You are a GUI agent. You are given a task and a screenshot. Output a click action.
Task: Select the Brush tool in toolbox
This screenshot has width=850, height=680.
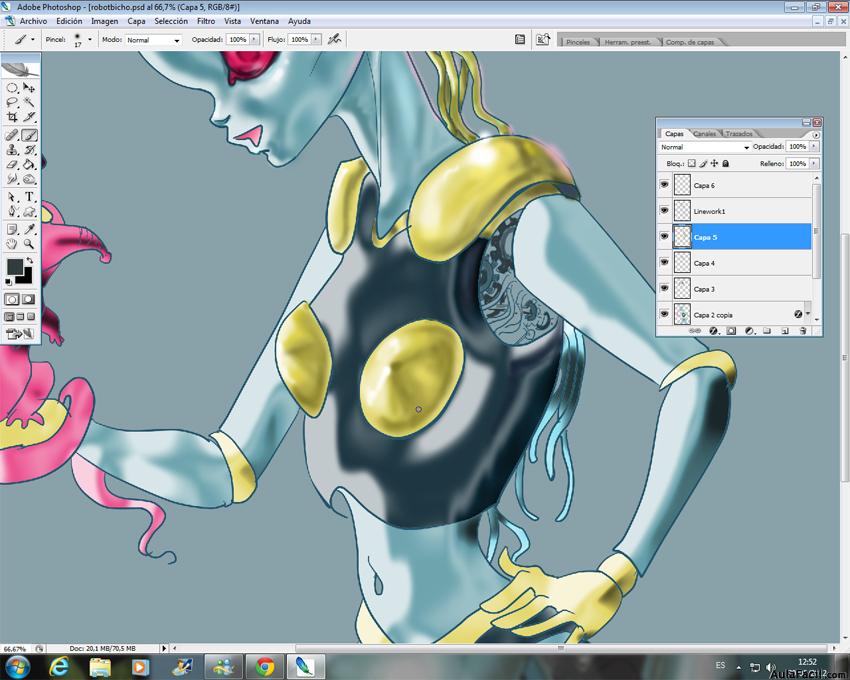pos(29,135)
